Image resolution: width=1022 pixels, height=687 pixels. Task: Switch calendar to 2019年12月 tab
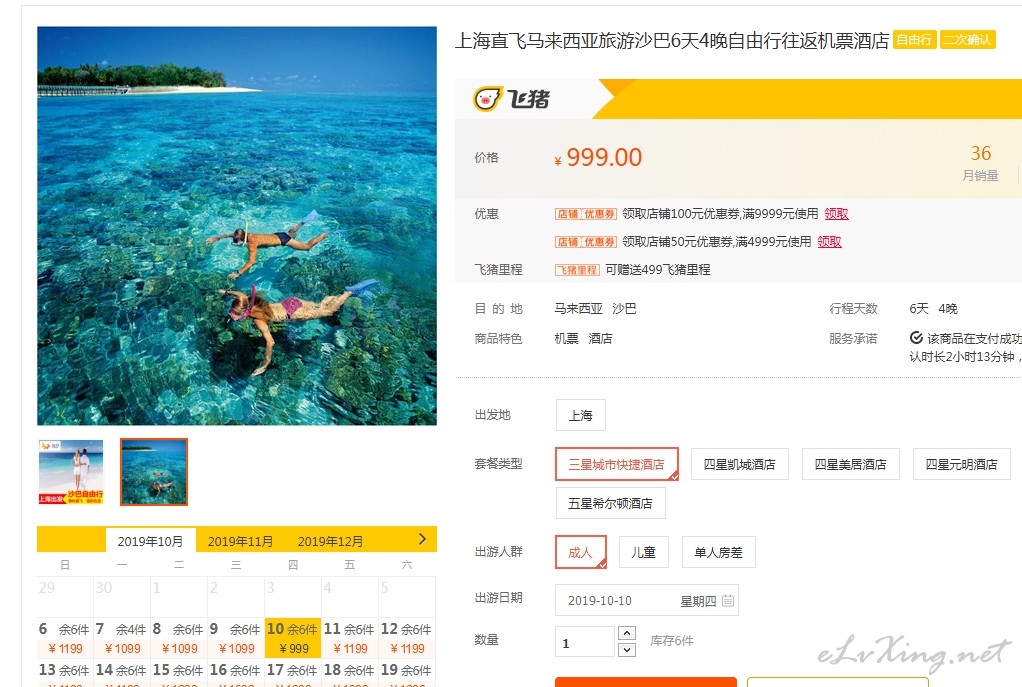330,541
